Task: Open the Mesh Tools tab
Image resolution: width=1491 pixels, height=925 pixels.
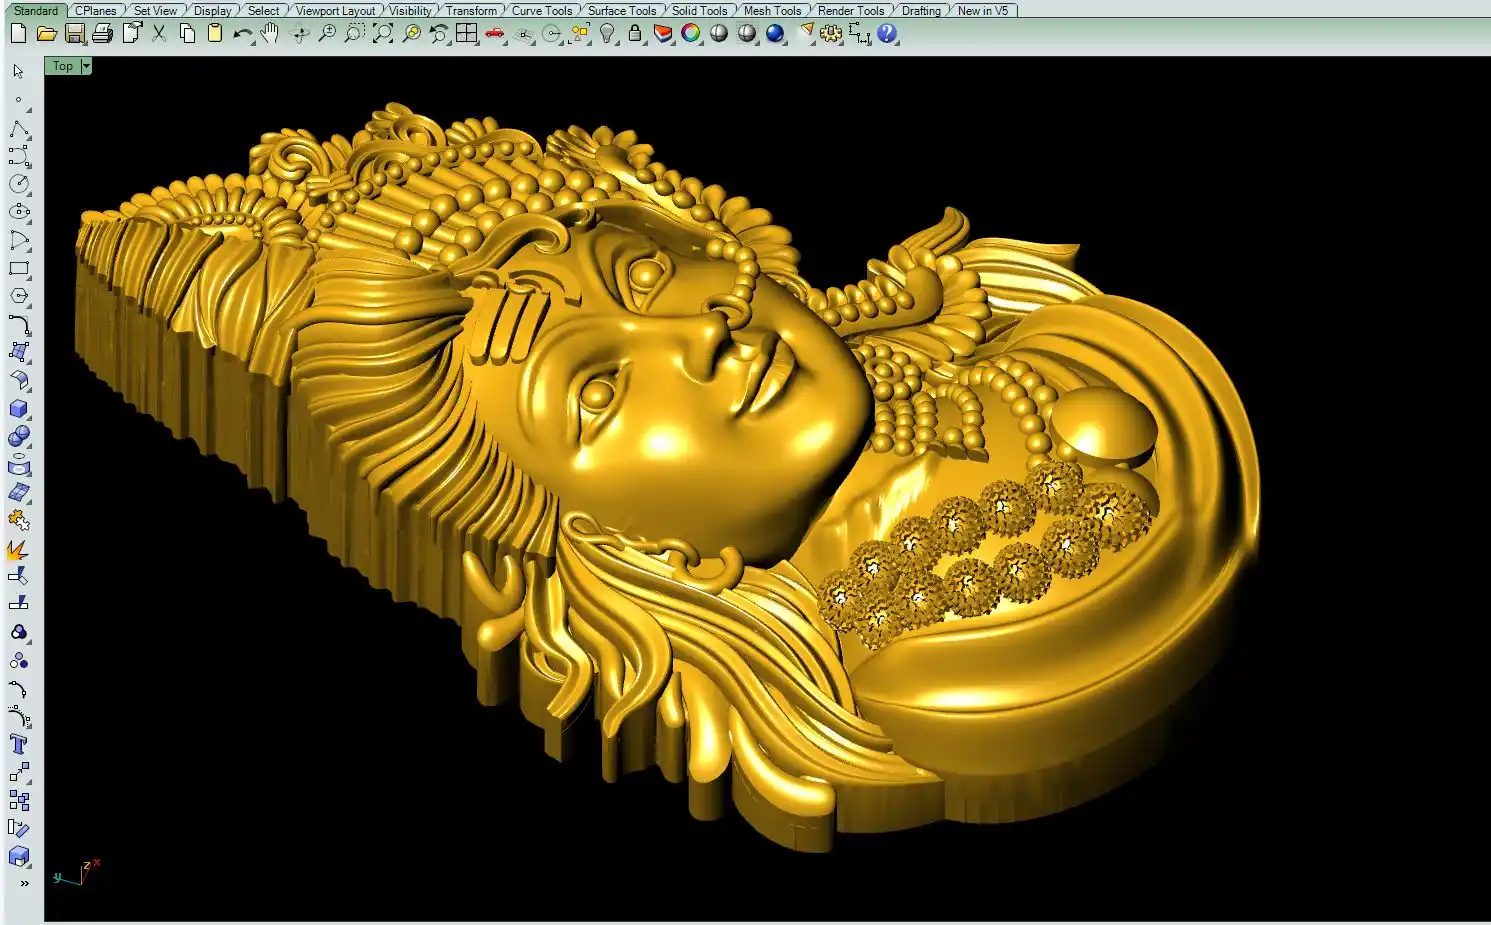Action: [772, 11]
